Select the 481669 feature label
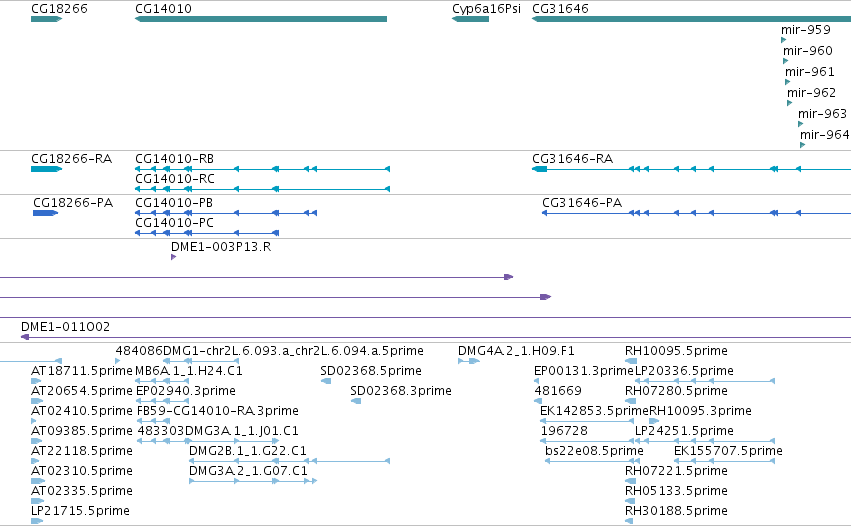 558,391
